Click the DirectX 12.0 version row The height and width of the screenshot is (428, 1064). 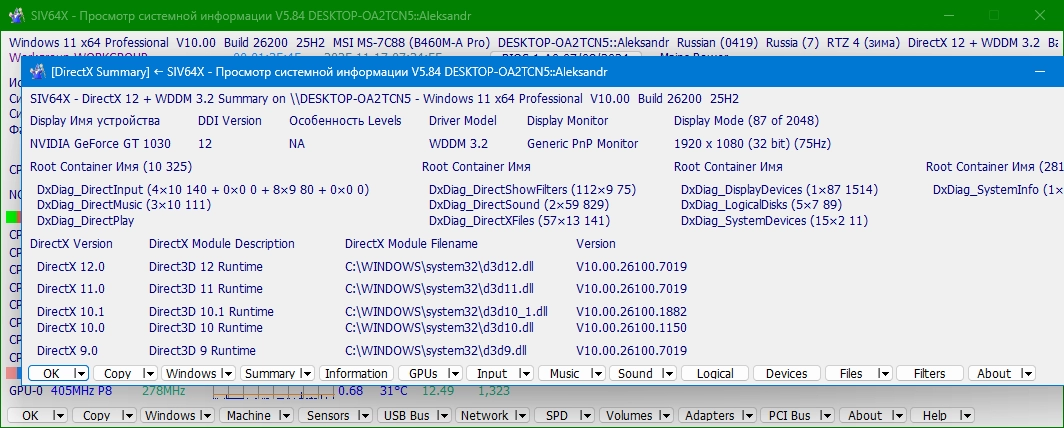pyautogui.click(x=71, y=267)
